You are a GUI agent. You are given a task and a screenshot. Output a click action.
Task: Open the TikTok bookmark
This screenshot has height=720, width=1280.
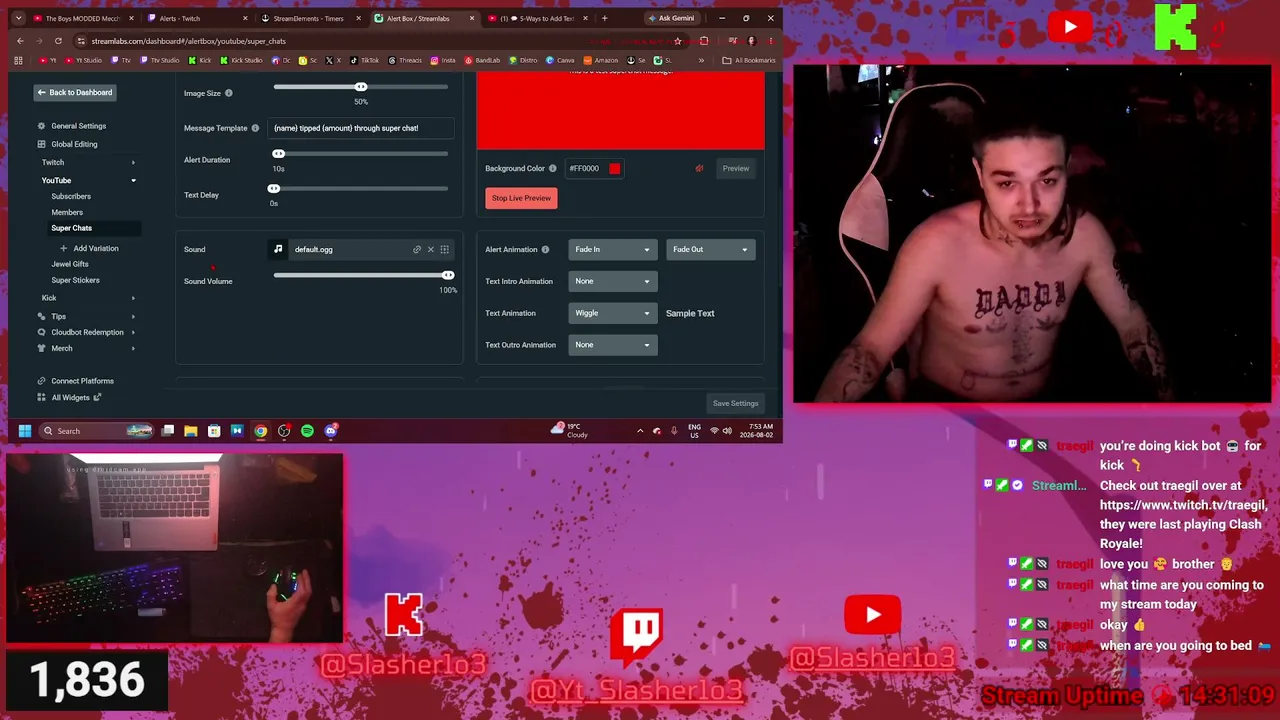click(x=364, y=60)
